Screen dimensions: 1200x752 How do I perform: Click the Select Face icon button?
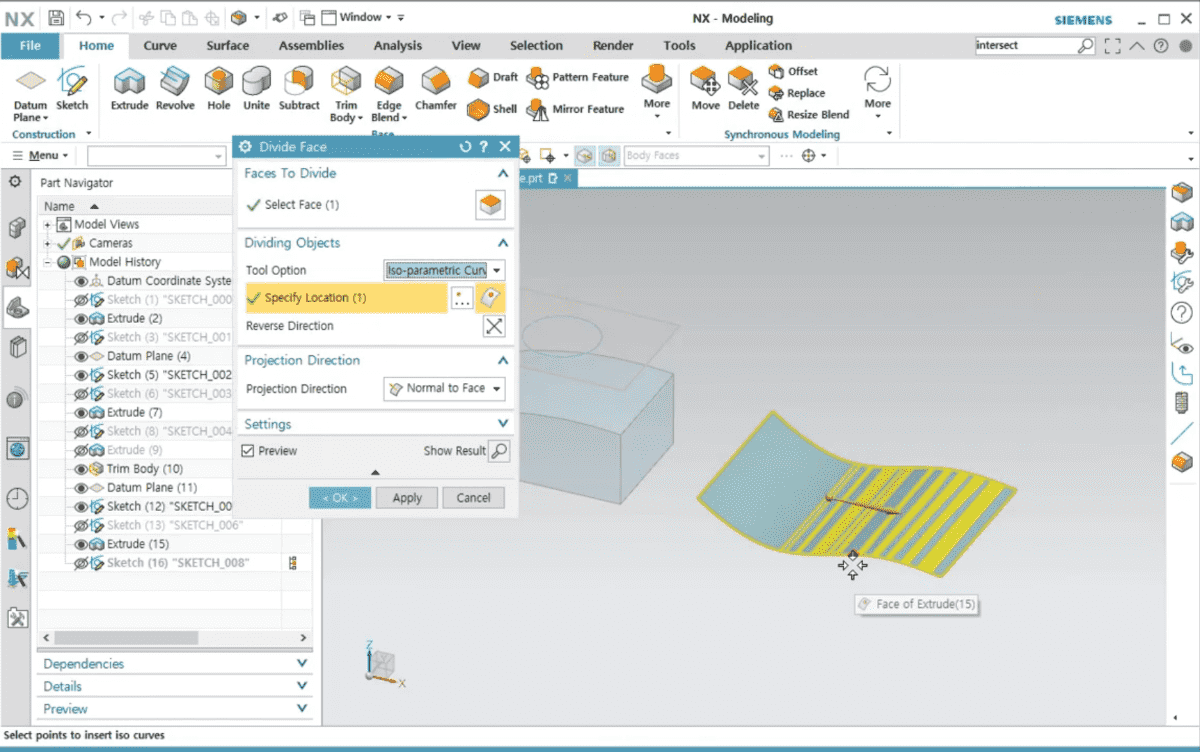(490, 205)
